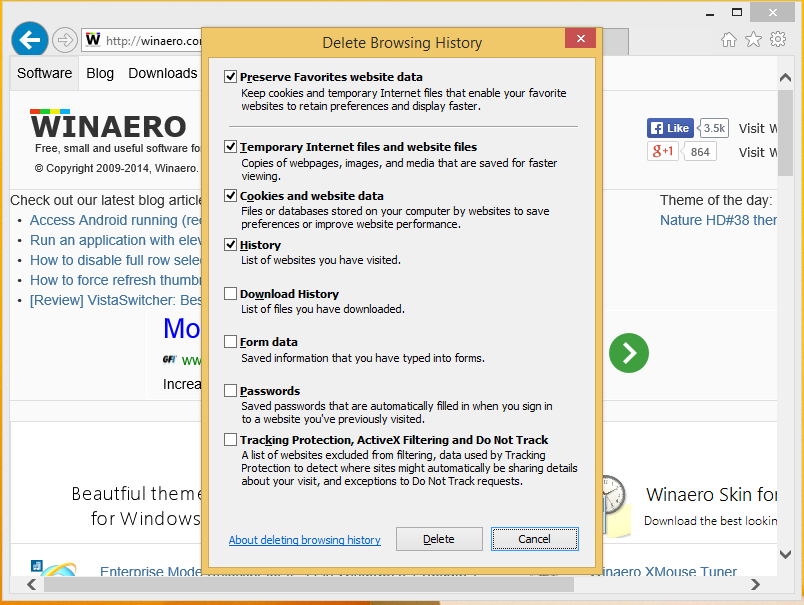Click the Facebook Like button
This screenshot has height=605, width=804.
tap(670, 128)
